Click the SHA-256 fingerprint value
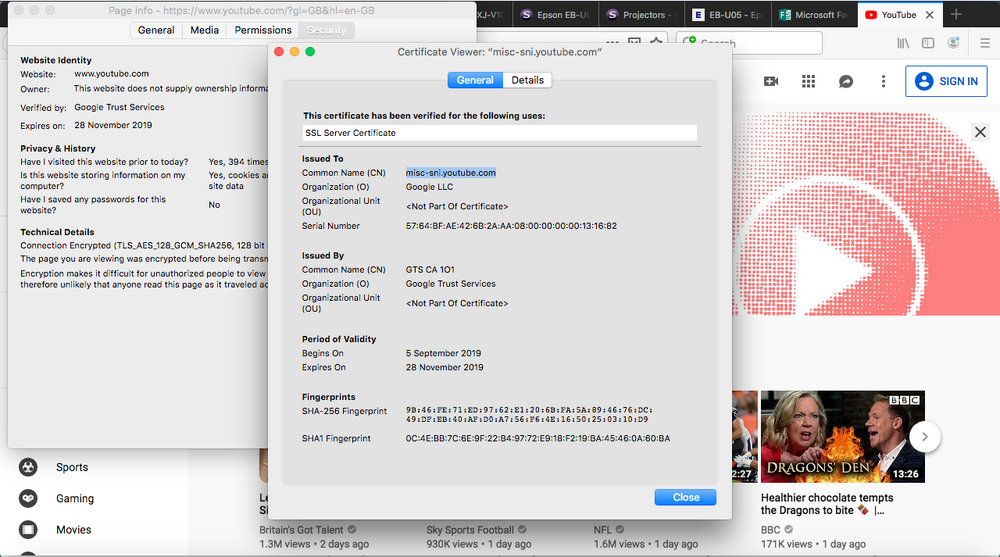1000x557 pixels. tap(529, 415)
